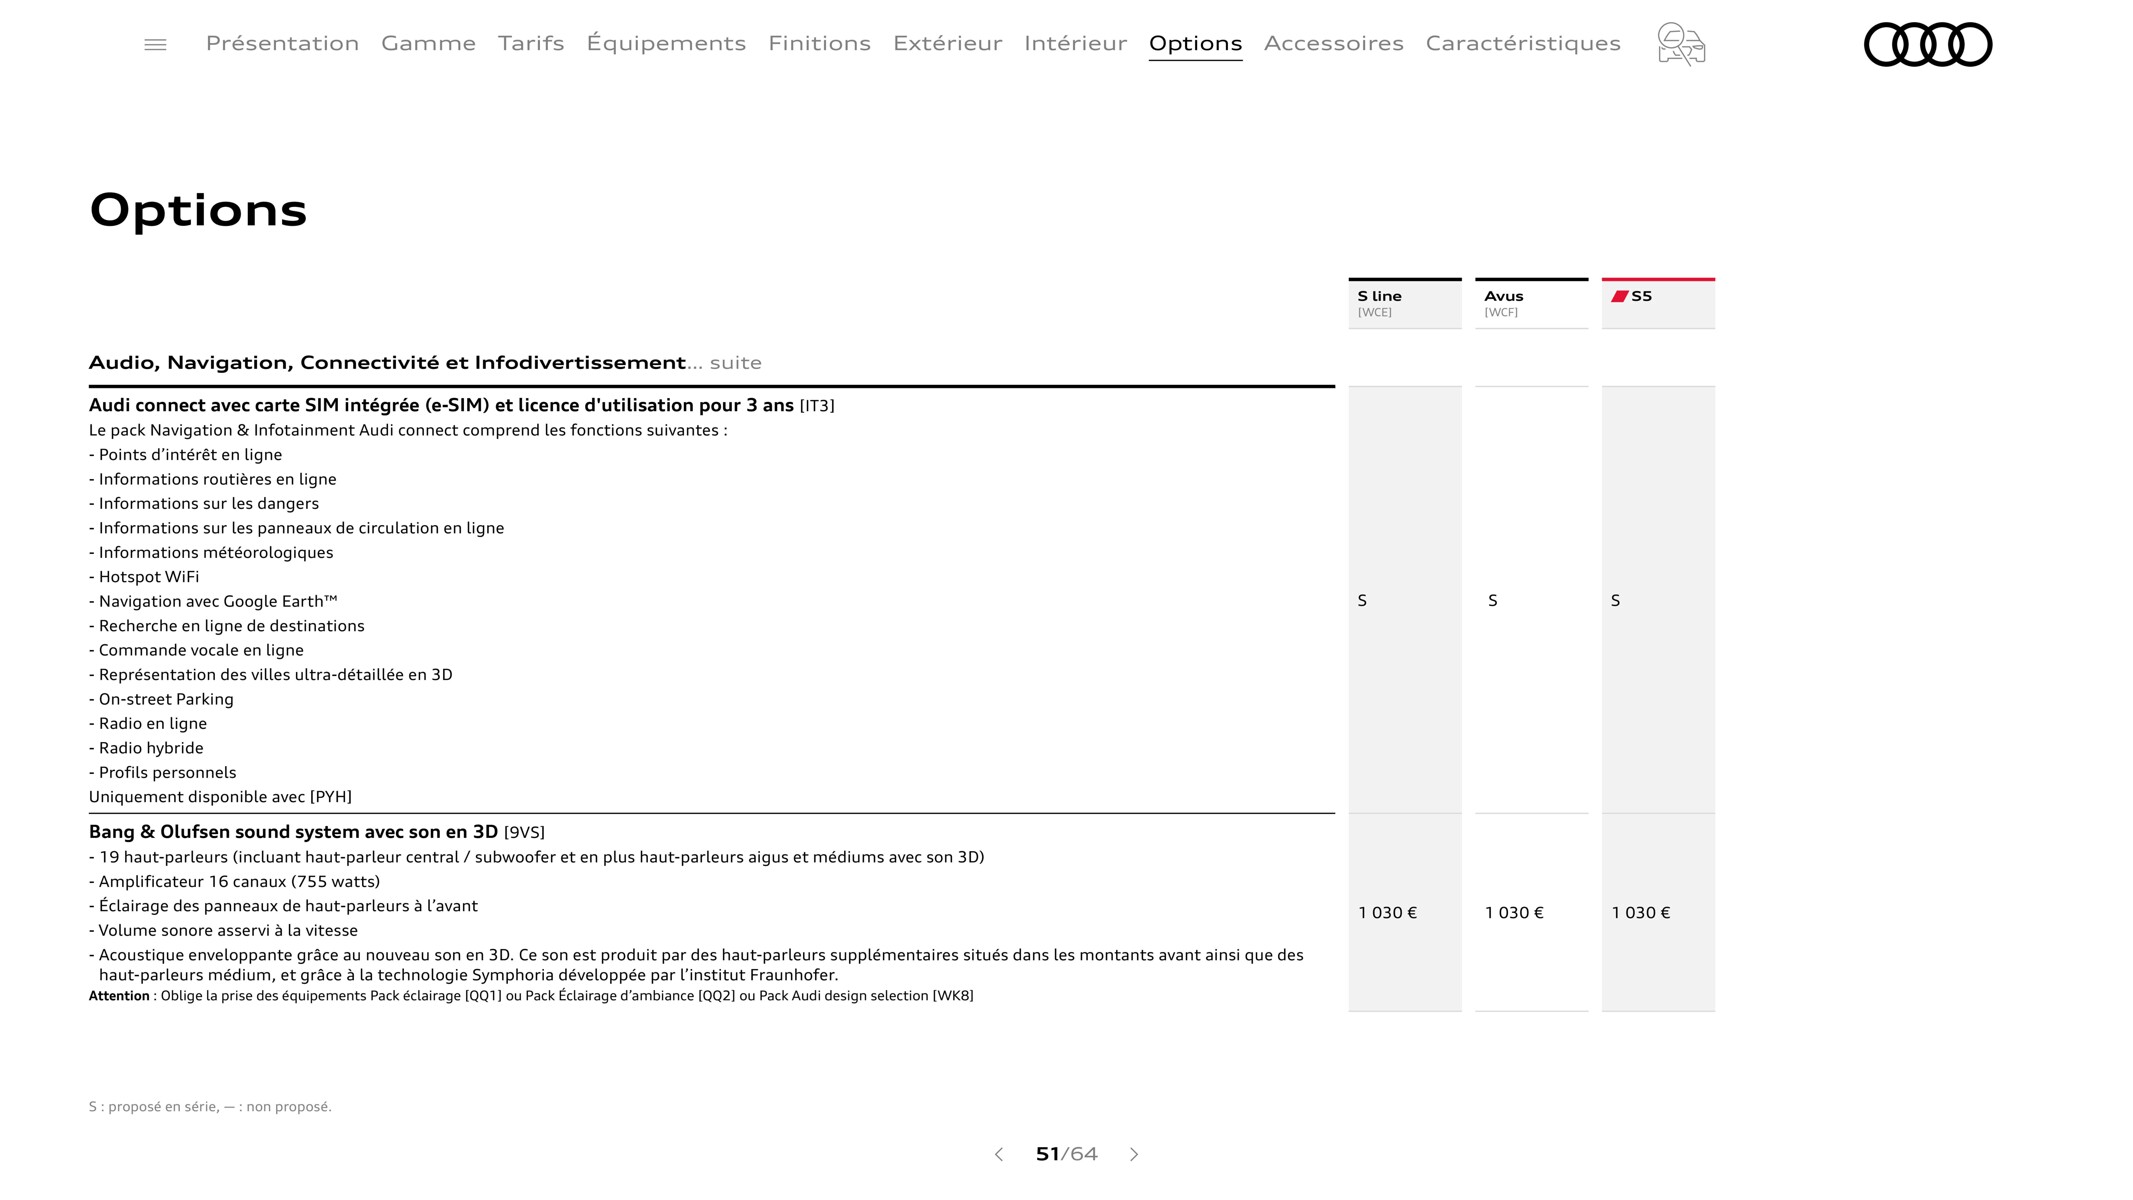Open the hamburger menu icon

tap(155, 44)
